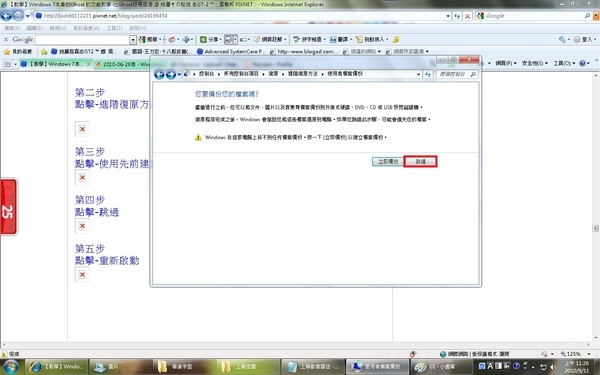The image size is (600, 375).
Task: Go back in the Control Panel window
Action: click(159, 74)
